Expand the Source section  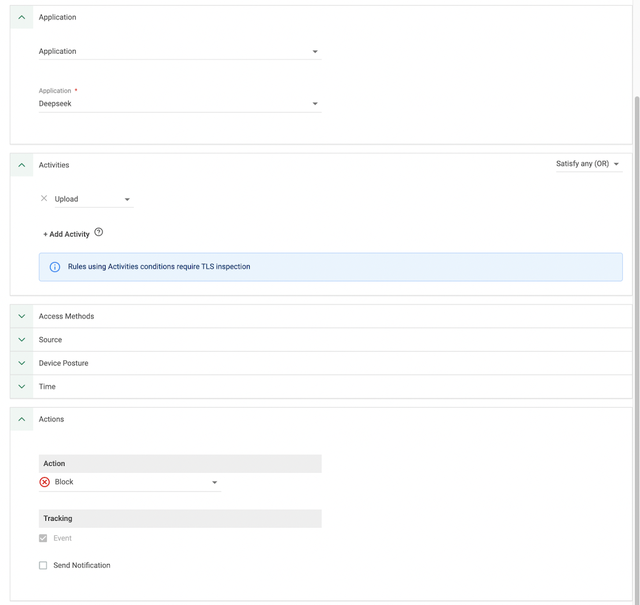coord(22,340)
